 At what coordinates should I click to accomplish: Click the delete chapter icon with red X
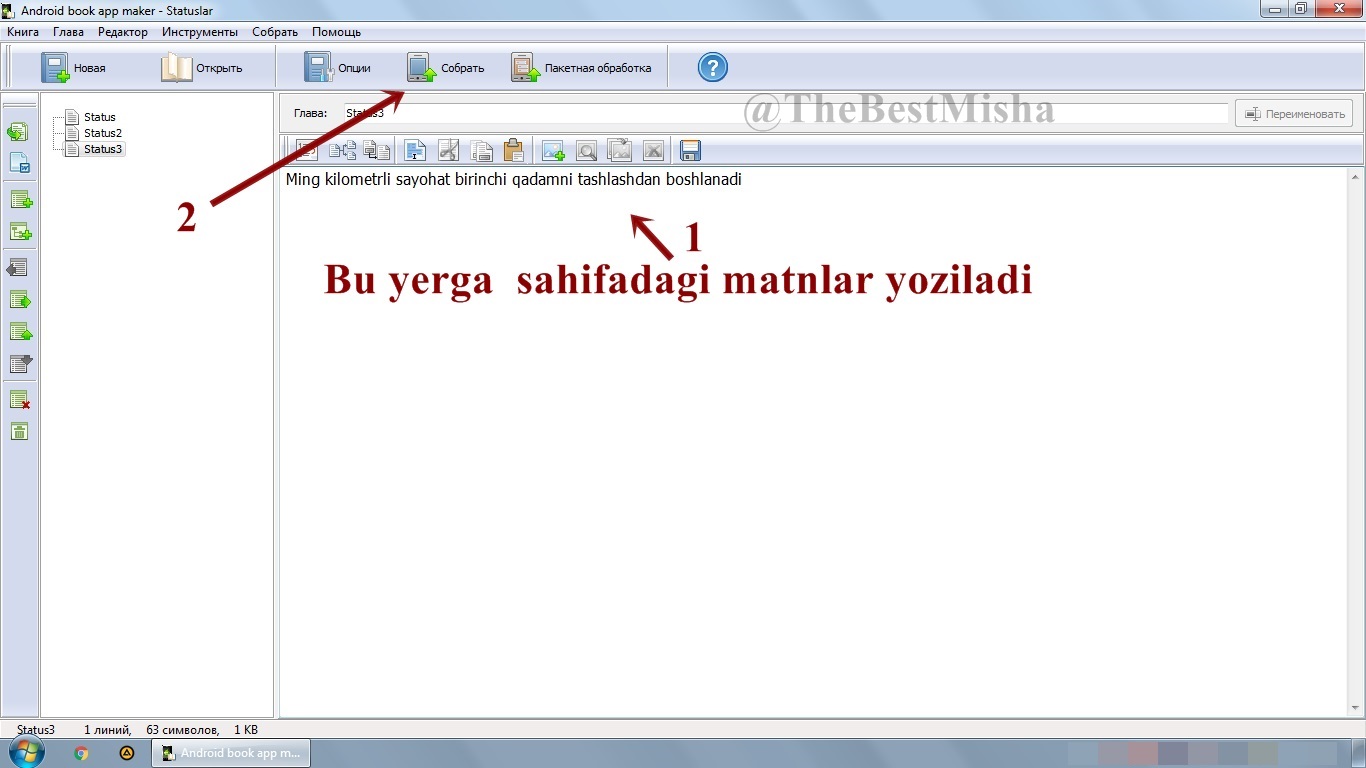coord(20,400)
